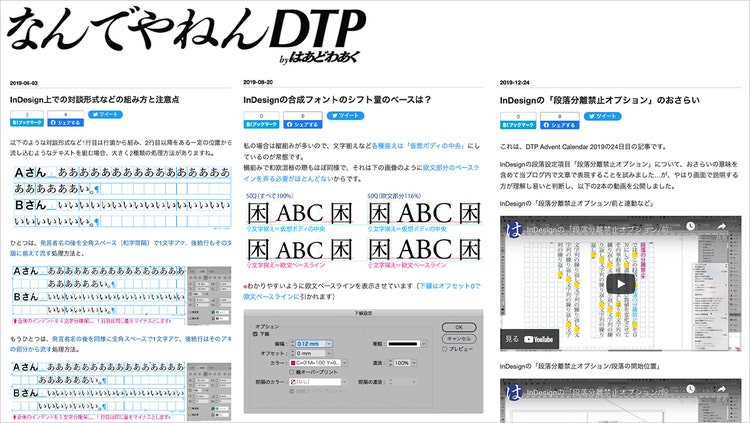Screen dimensions: 750x423
Task: Click 見る YouTube button on first video
Action: coord(529,339)
